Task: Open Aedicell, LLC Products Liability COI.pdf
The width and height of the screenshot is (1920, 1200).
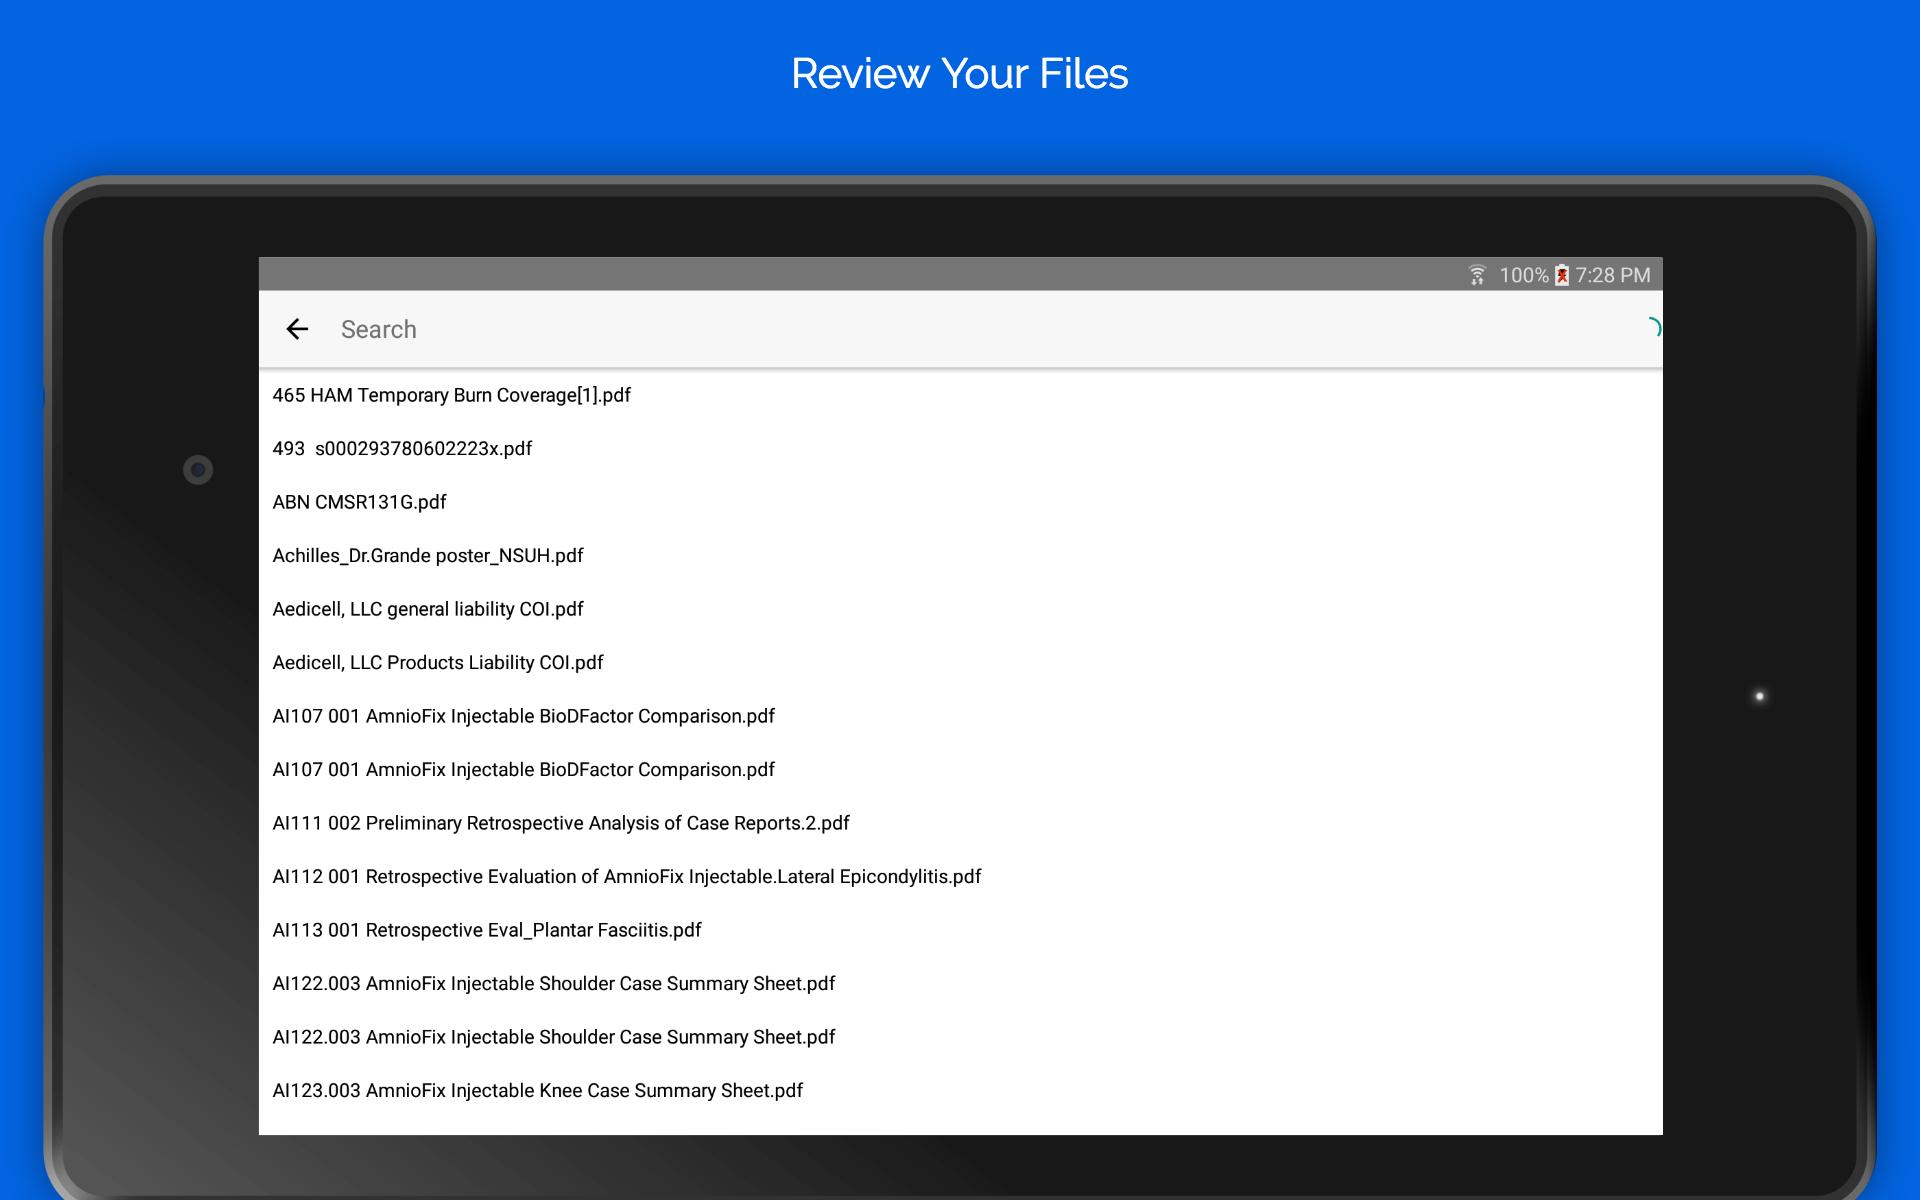Action: pos(960,663)
